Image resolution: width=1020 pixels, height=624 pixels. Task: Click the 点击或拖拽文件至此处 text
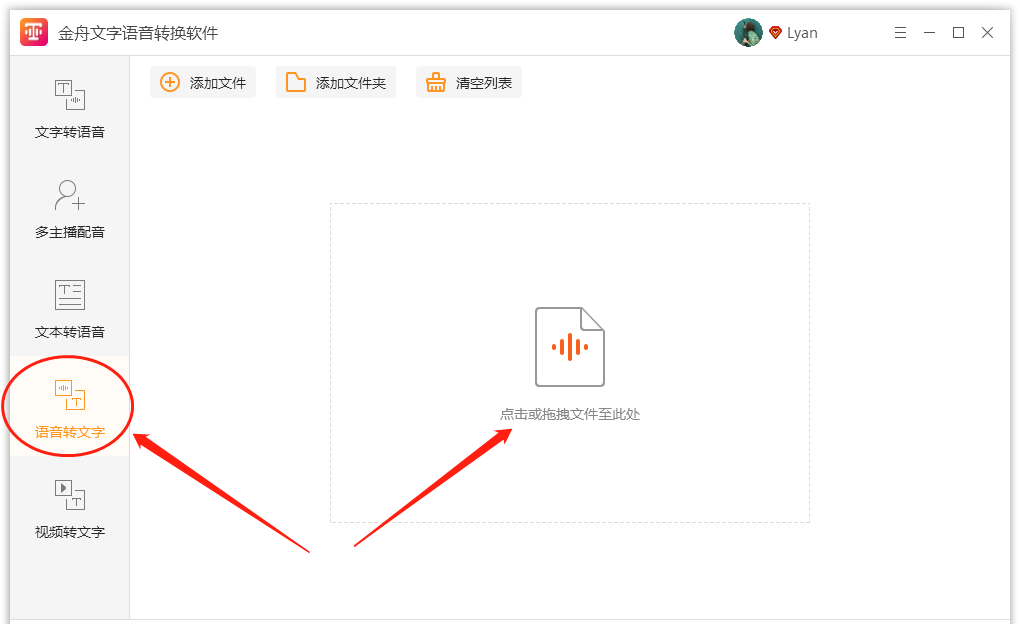pos(569,414)
